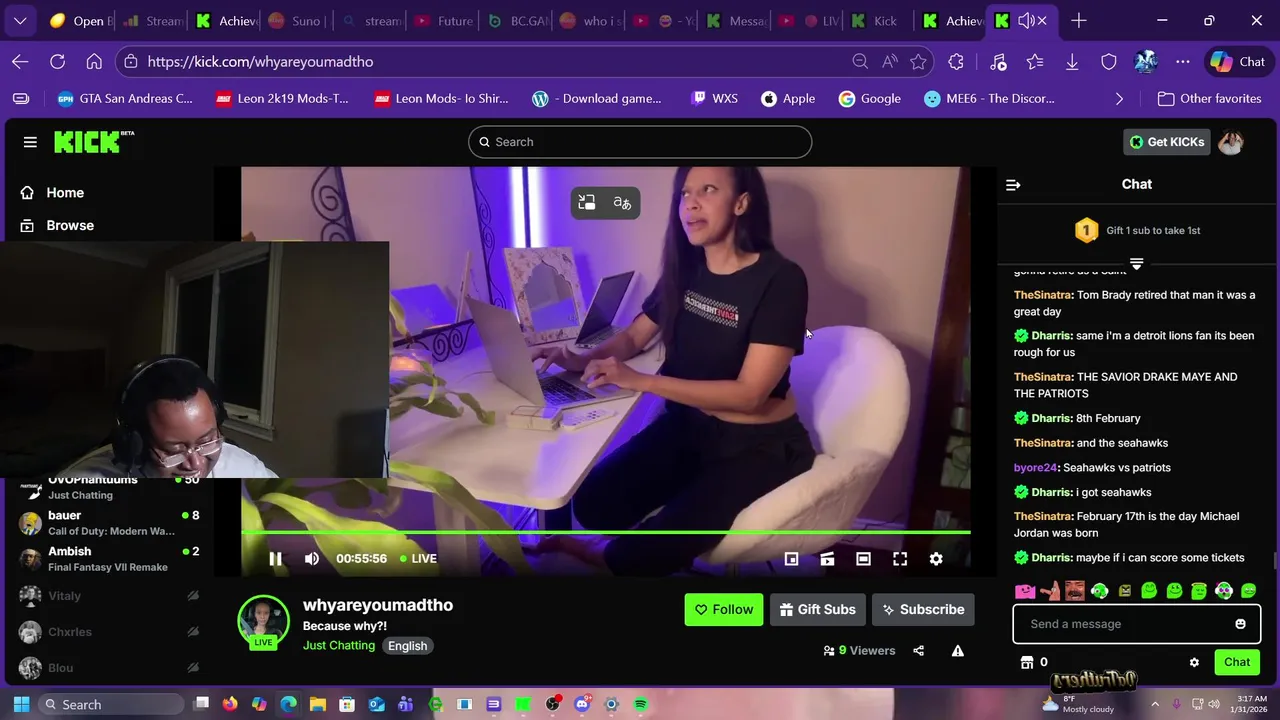
Task: Subscribe to whyareyoumadtho
Action: tap(923, 609)
